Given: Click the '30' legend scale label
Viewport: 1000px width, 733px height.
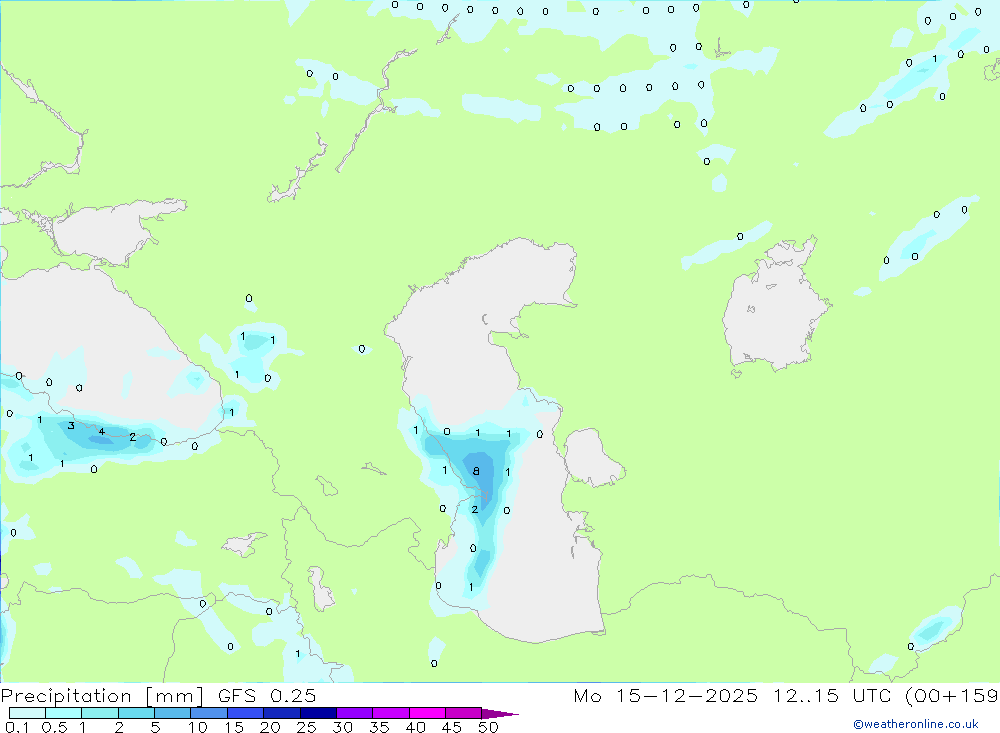Looking at the screenshot, I should tap(343, 727).
